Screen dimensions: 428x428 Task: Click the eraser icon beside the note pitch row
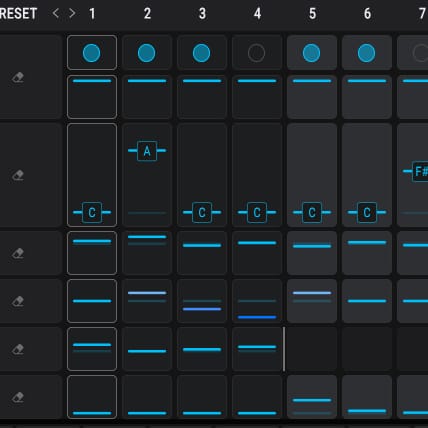18,175
